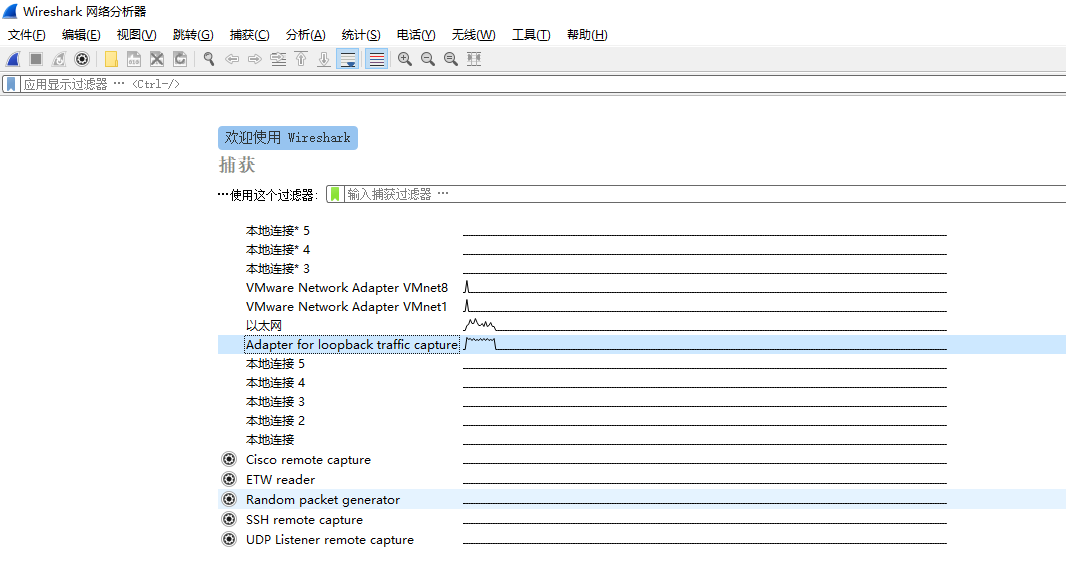
Task: Toggle the display filter bookmark icon
Action: pos(12,83)
